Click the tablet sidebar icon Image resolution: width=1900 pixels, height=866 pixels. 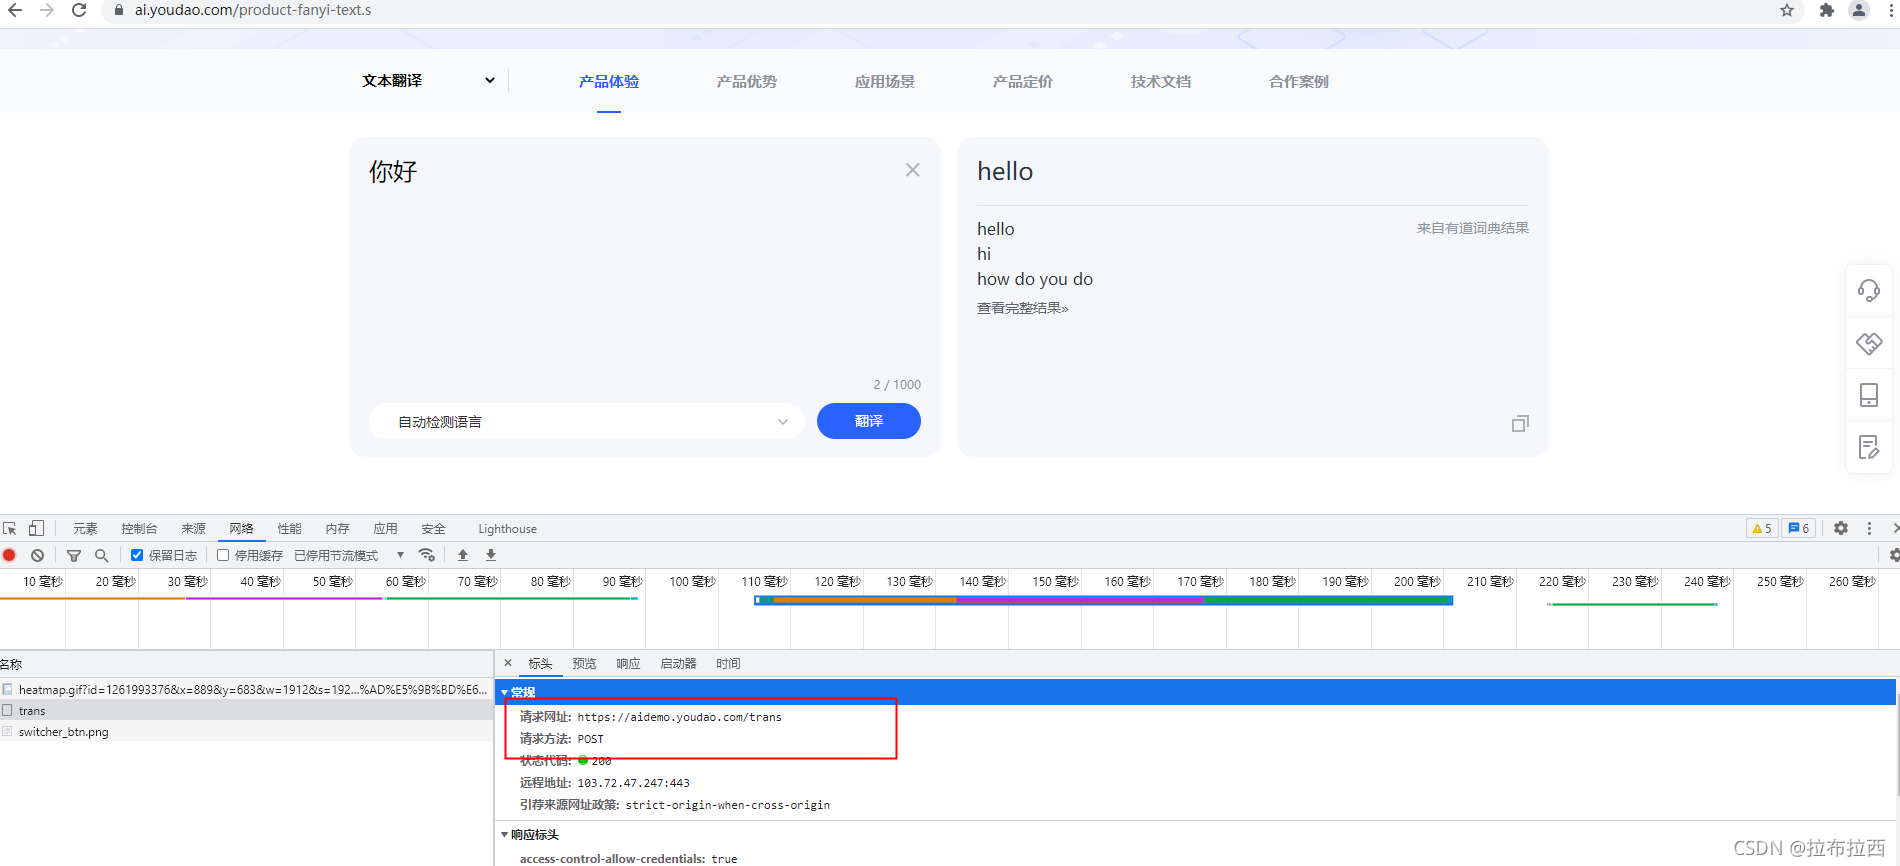click(x=1869, y=395)
